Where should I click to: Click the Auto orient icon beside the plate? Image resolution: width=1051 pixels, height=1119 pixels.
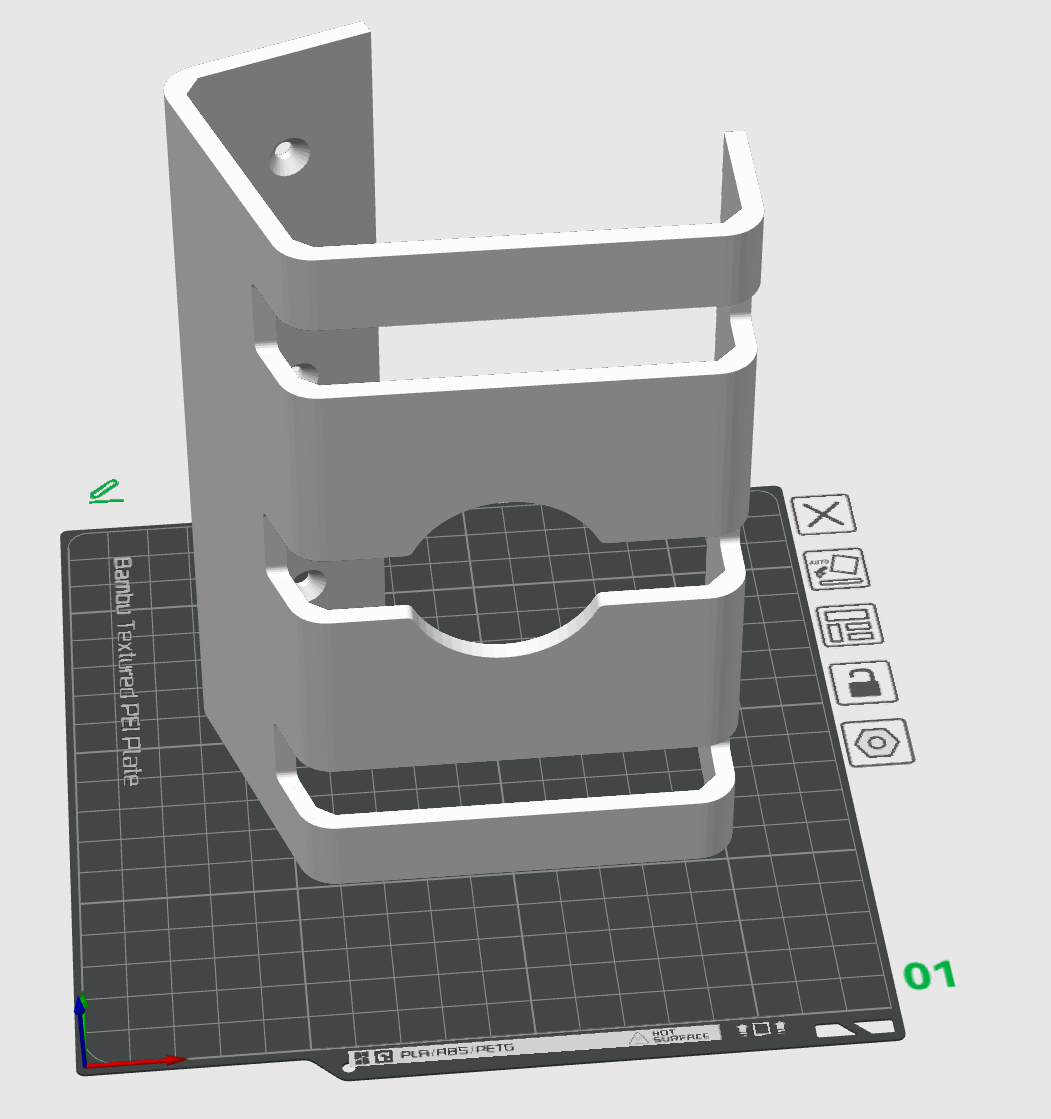pos(837,569)
